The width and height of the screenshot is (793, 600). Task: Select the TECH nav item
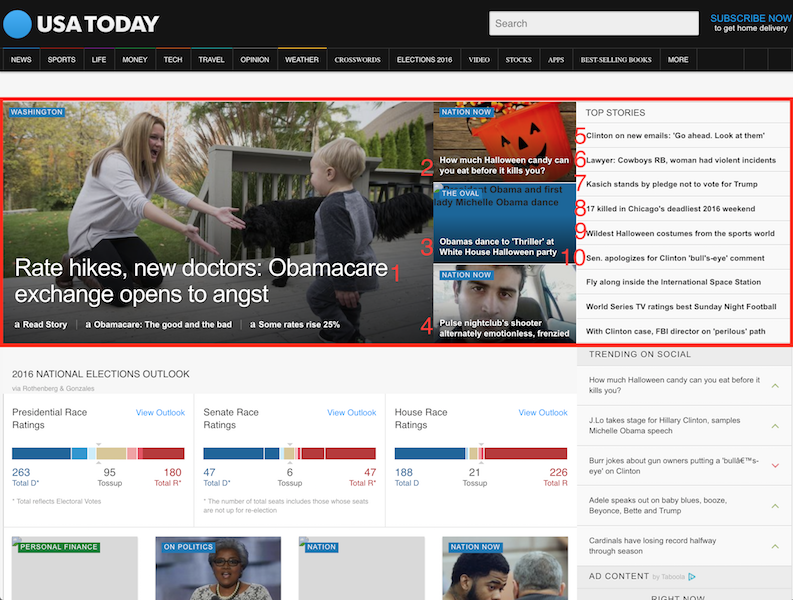click(173, 60)
